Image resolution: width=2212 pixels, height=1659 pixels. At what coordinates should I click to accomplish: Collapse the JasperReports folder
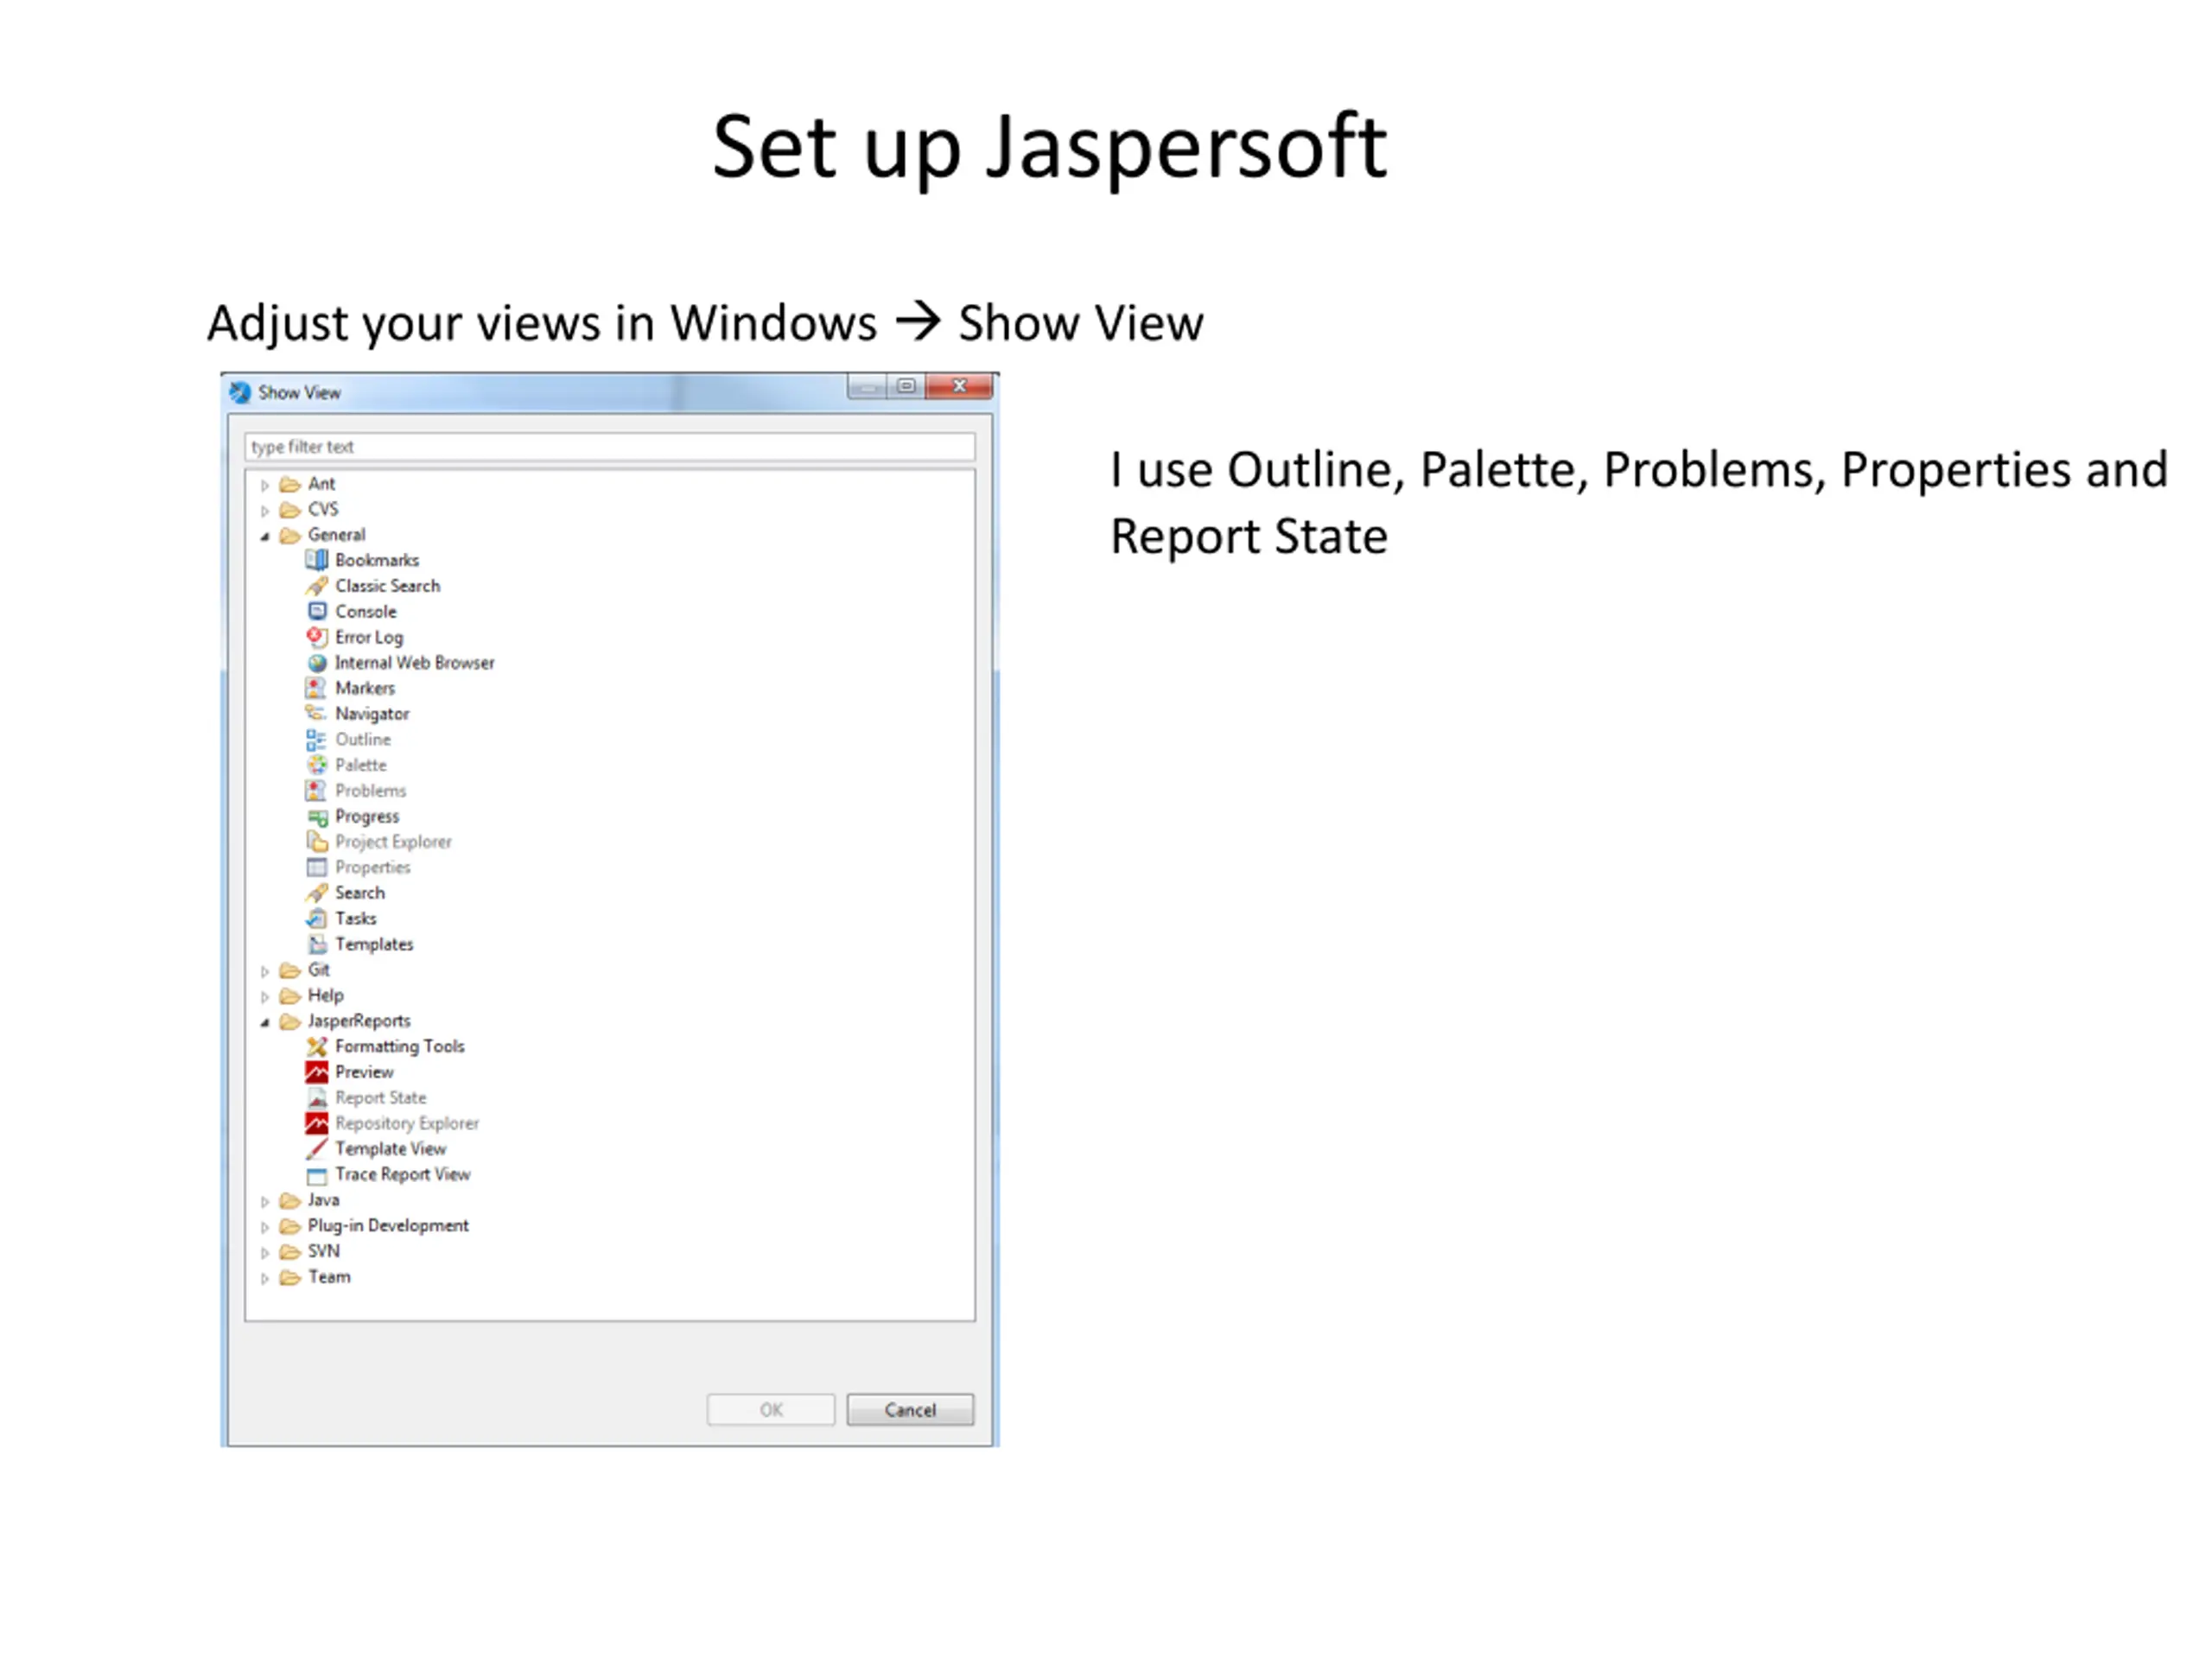[265, 1022]
